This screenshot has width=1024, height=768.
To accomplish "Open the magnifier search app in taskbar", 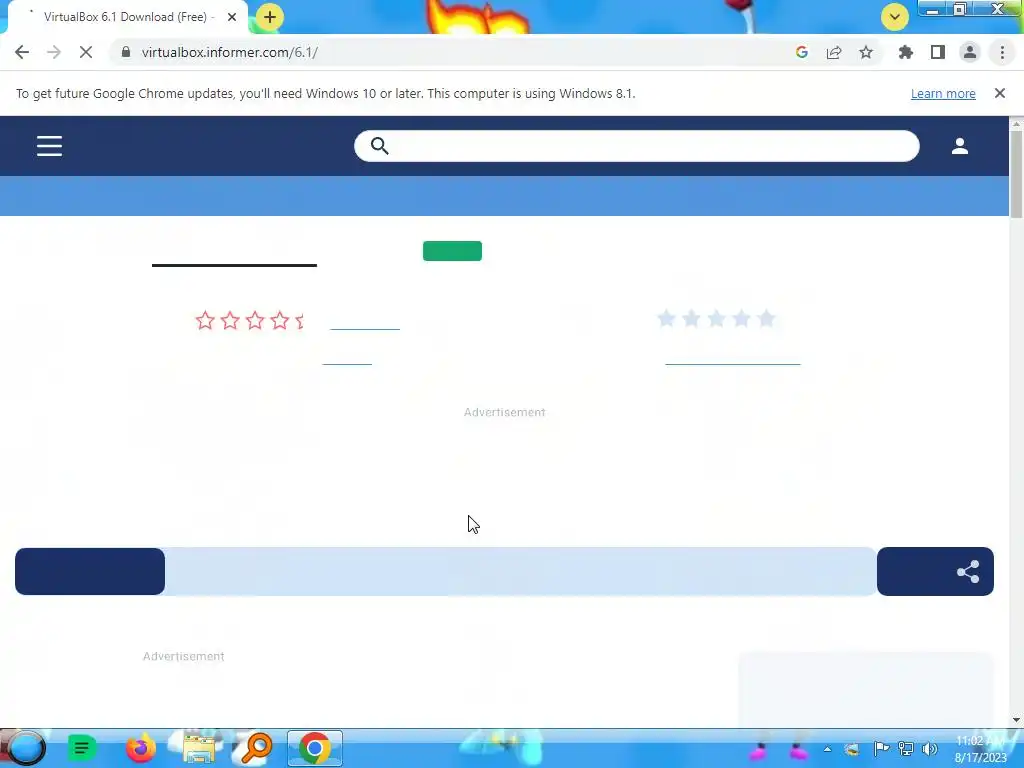I will [x=257, y=748].
